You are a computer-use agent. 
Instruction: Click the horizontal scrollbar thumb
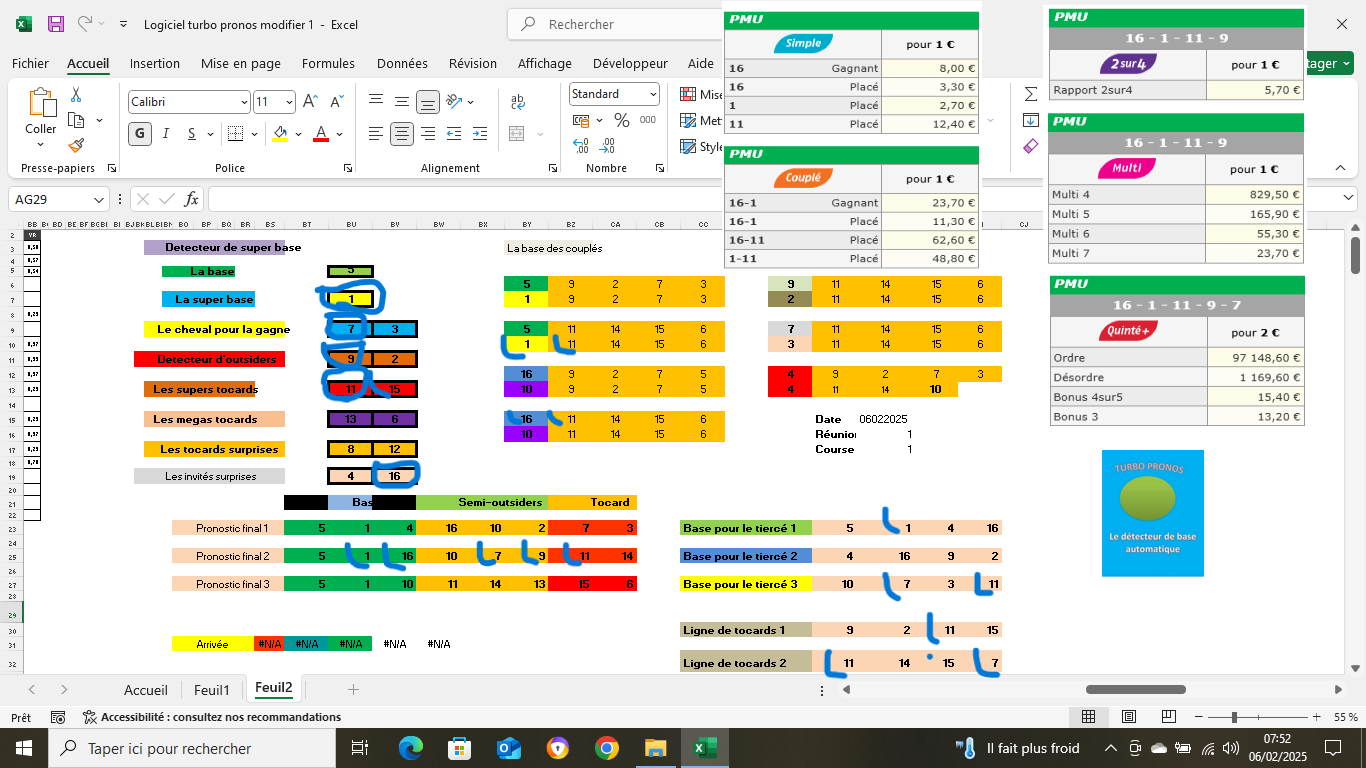(x=1136, y=689)
